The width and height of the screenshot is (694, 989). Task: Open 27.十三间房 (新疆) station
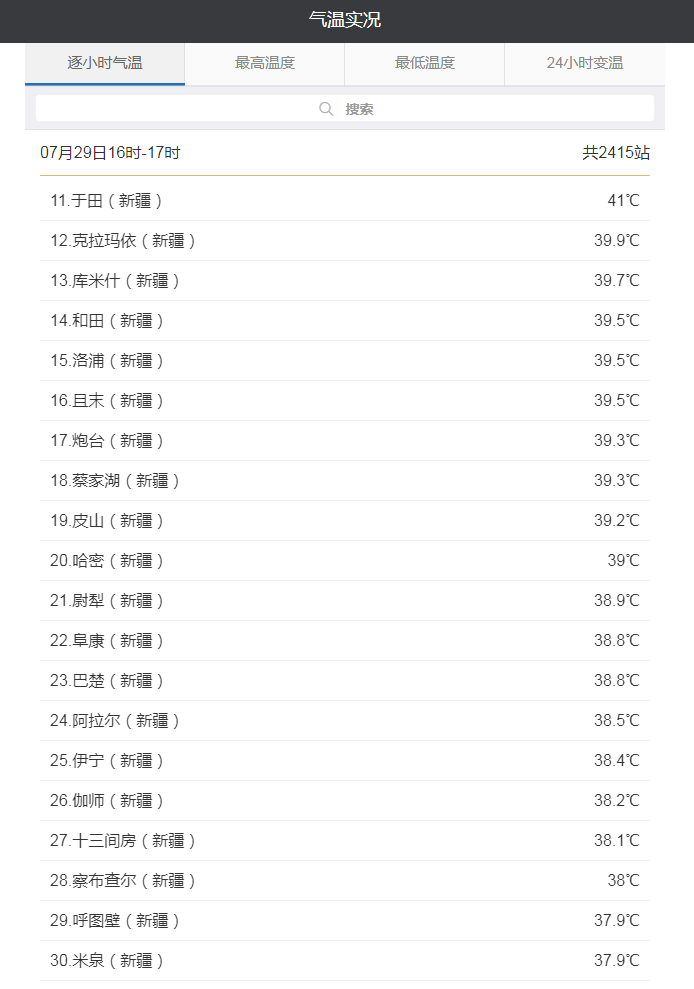tap(123, 841)
